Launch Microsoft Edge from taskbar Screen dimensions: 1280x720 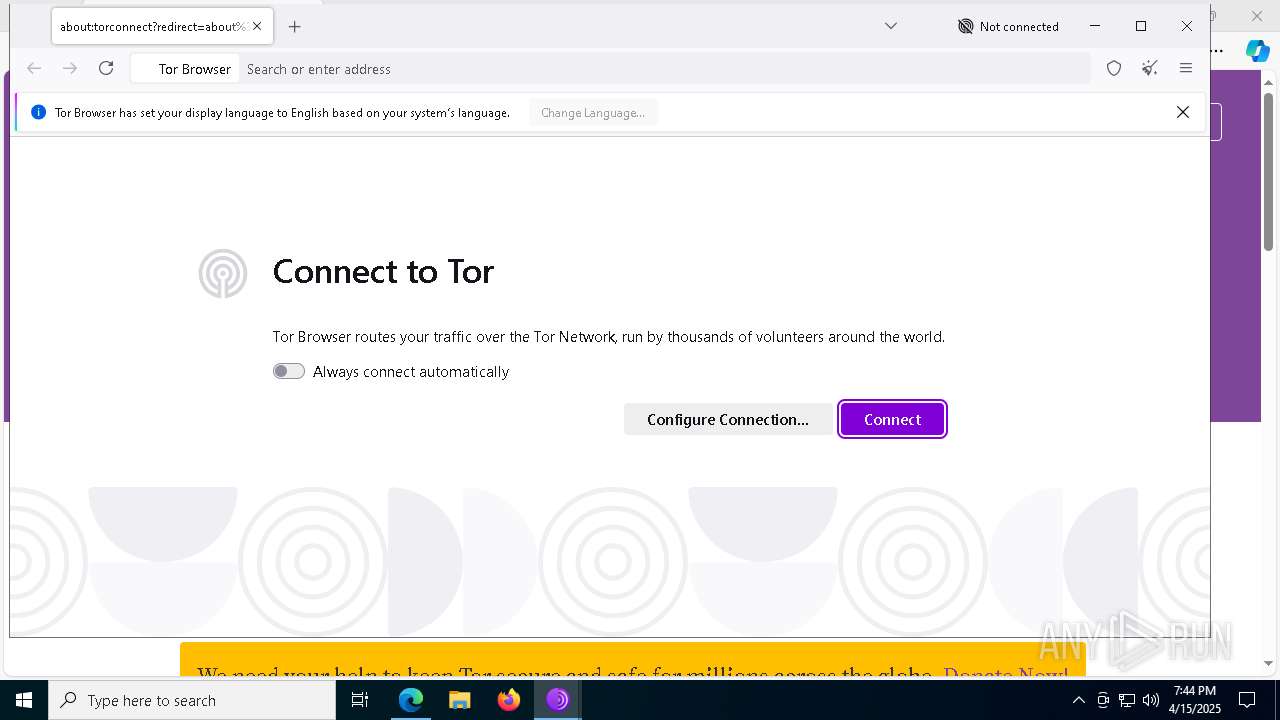[x=411, y=700]
